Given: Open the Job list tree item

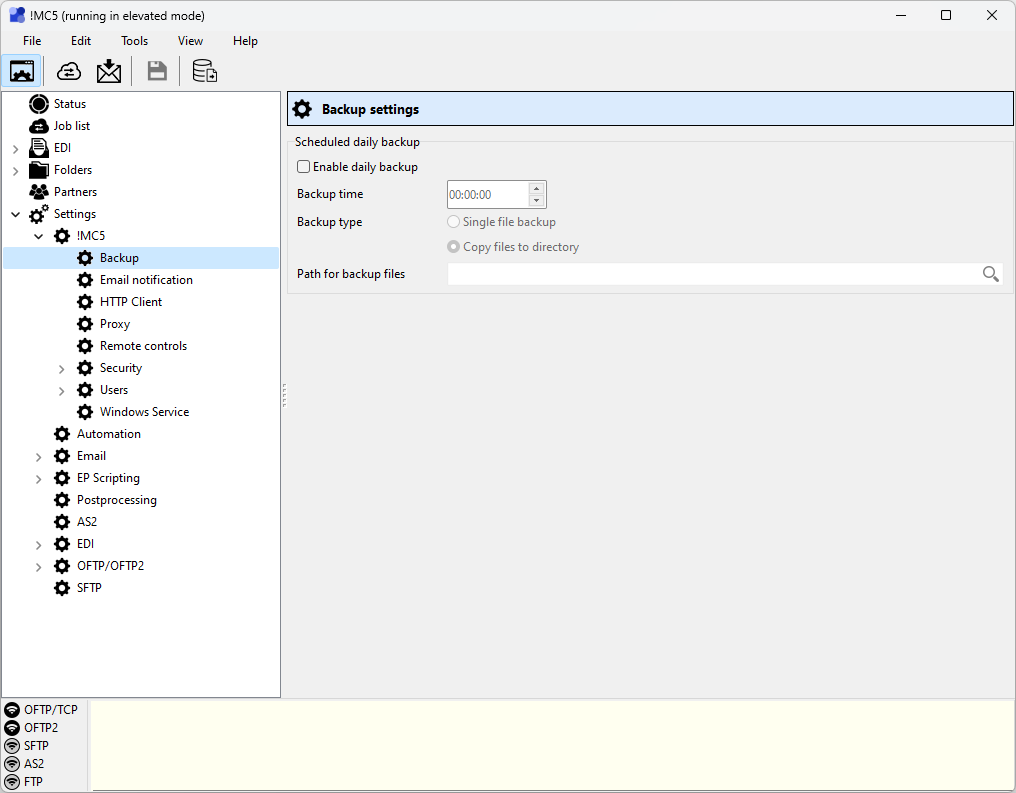Looking at the screenshot, I should [72, 126].
